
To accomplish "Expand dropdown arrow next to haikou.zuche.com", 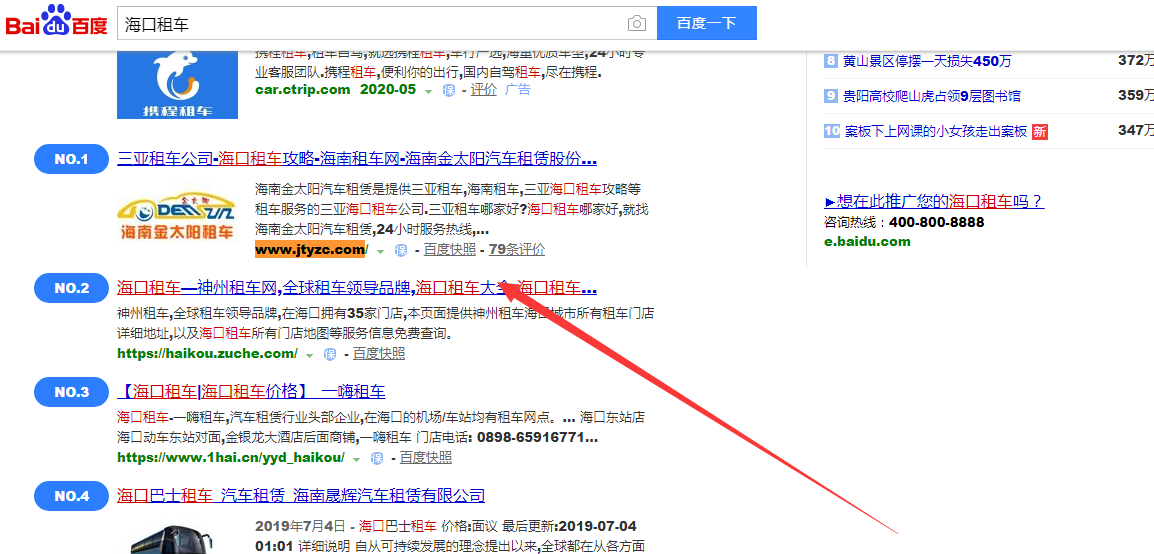I will (310, 355).
